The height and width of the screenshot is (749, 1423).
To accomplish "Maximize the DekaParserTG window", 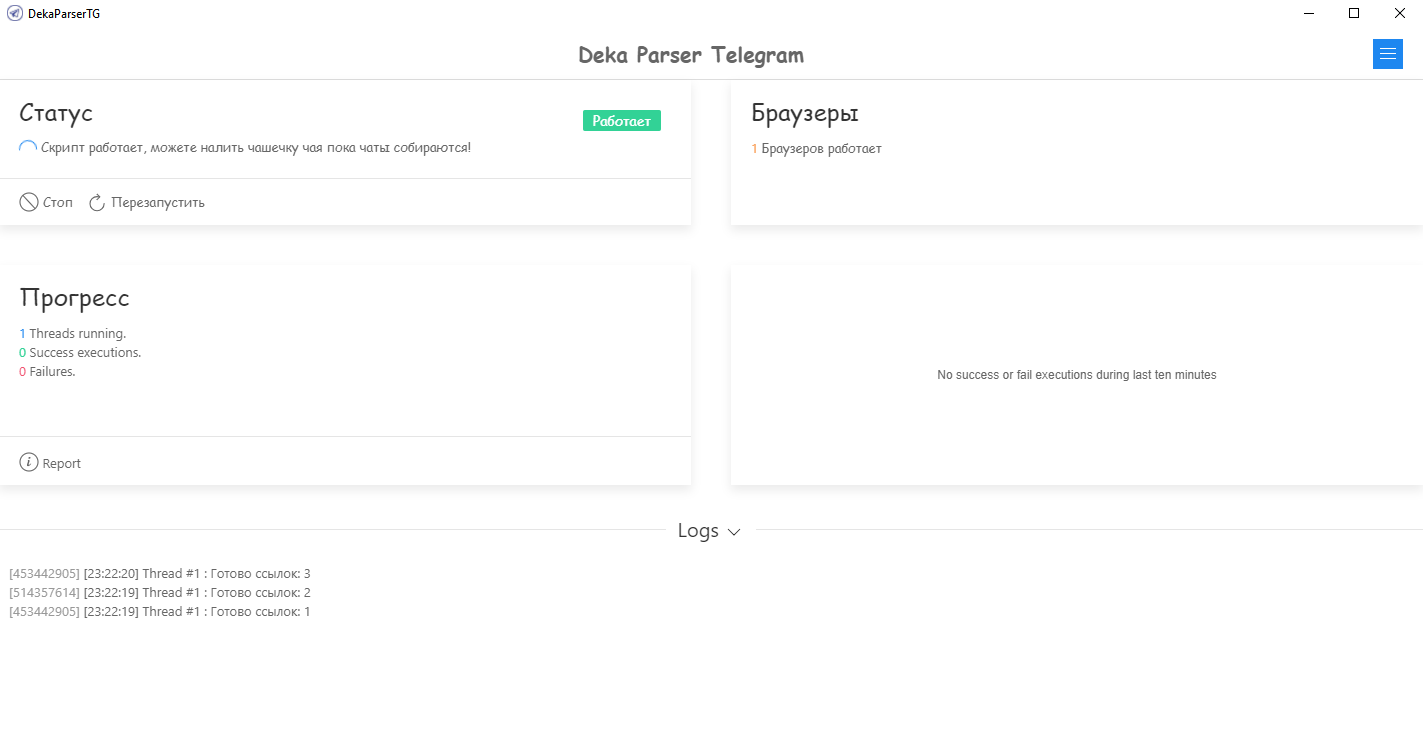I will 1354,14.
